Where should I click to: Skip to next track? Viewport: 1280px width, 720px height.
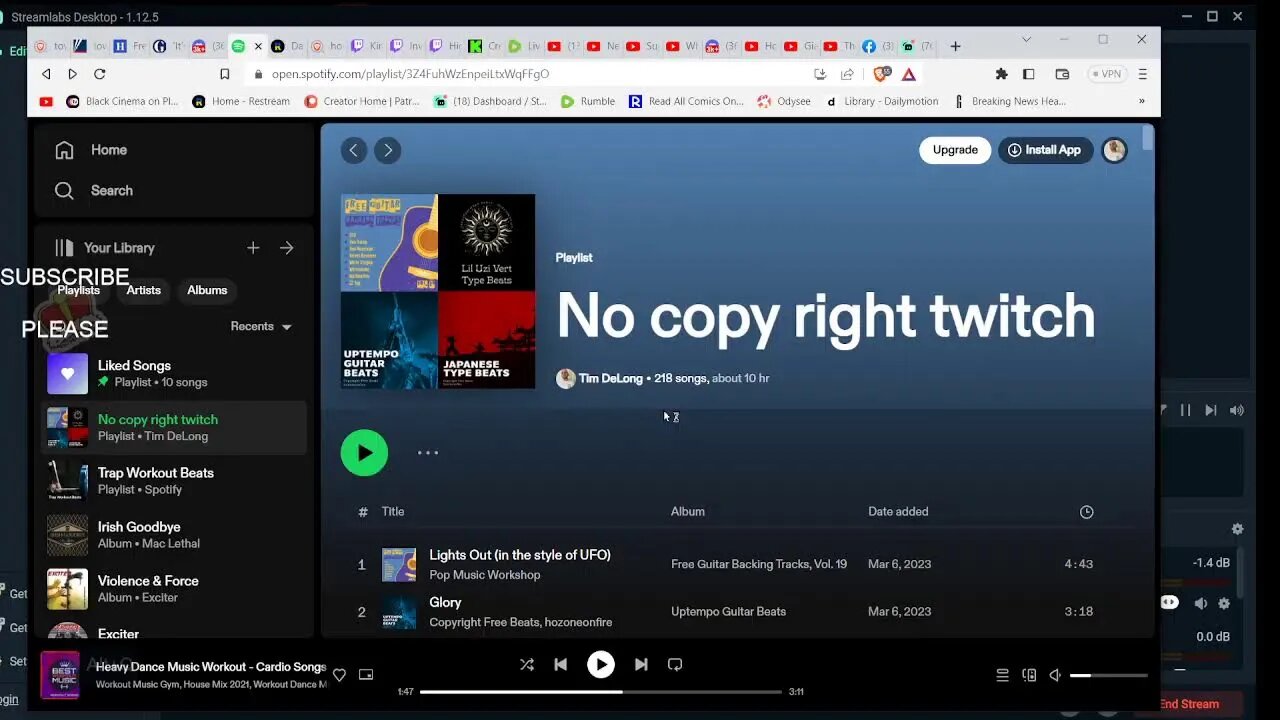click(x=641, y=664)
